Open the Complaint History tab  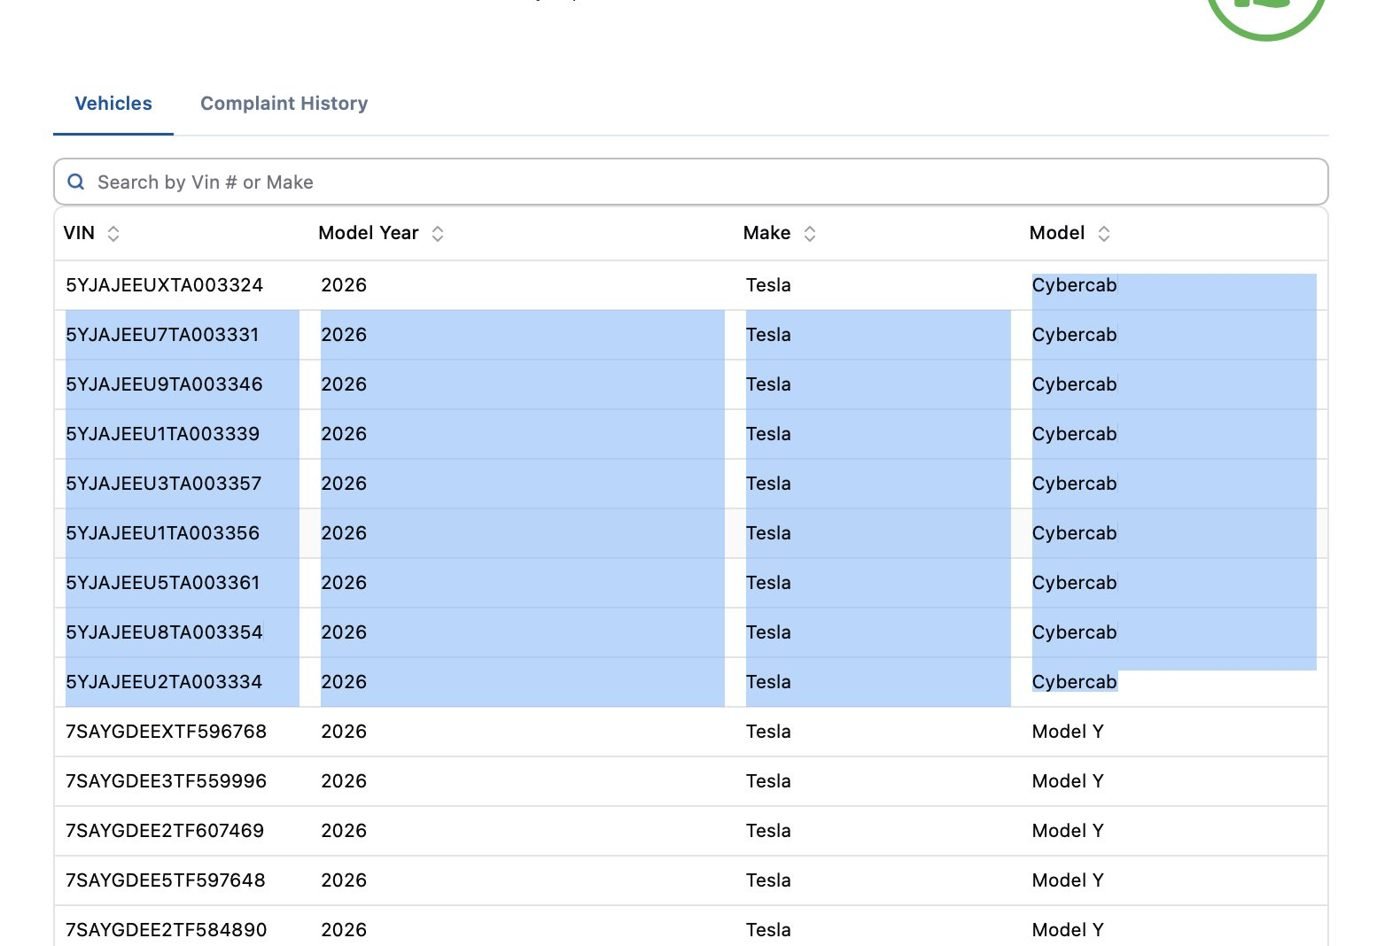284,103
